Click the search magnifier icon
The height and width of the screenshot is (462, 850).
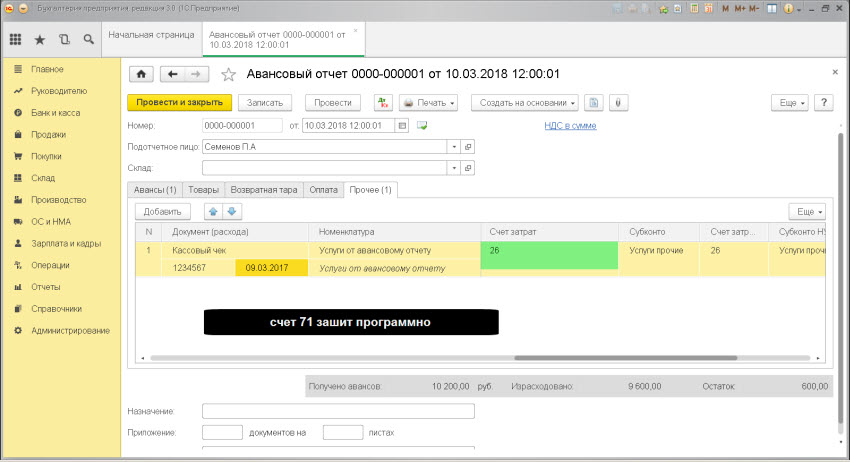[89, 40]
